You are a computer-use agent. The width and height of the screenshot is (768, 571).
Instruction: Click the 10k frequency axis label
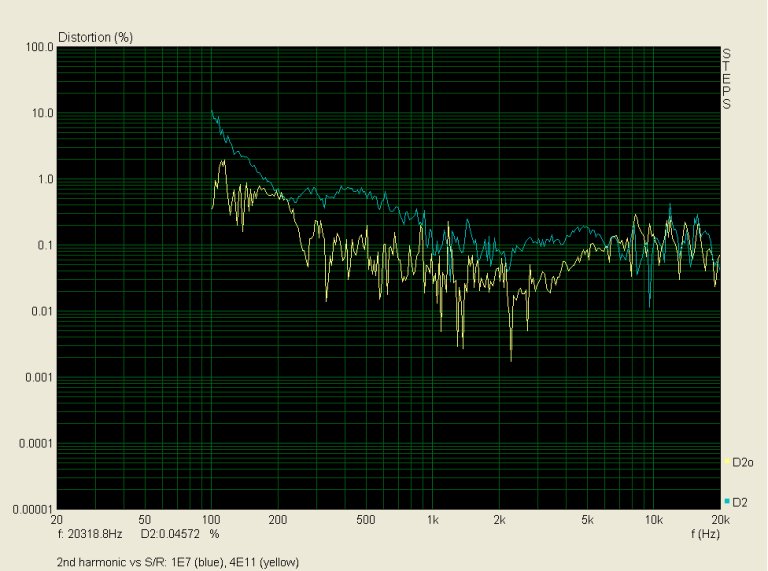(654, 520)
